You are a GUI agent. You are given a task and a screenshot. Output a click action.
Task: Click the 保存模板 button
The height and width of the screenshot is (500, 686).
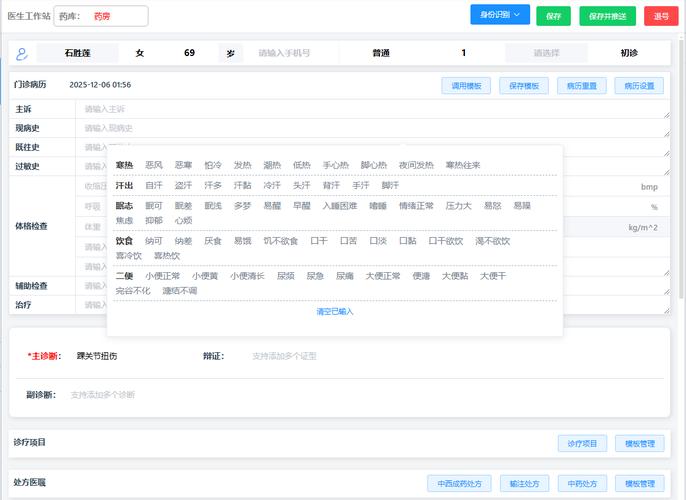tap(524, 86)
